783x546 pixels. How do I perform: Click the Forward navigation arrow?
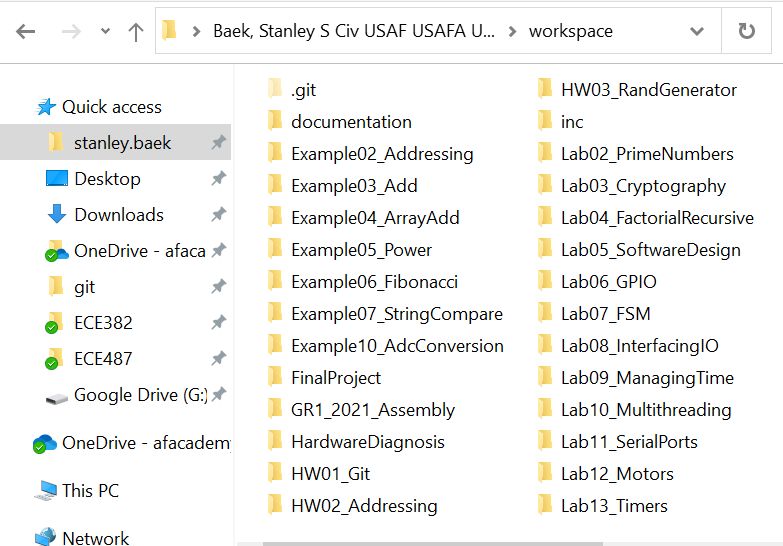[x=71, y=32]
